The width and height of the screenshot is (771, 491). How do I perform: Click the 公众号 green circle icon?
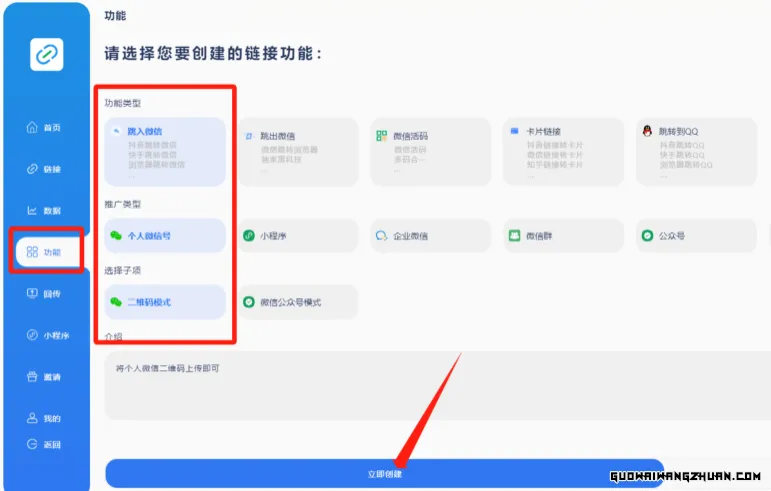648,235
